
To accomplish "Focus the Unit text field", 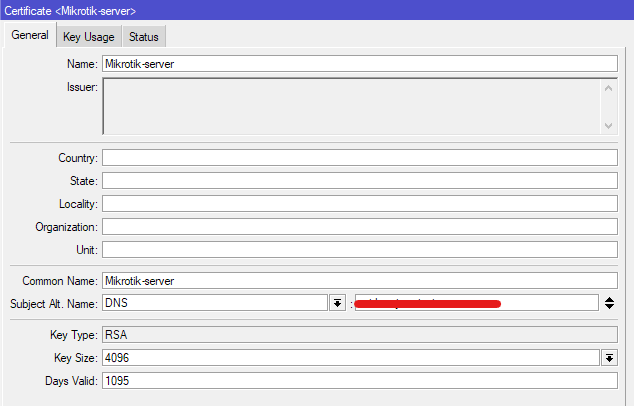I will pos(359,249).
